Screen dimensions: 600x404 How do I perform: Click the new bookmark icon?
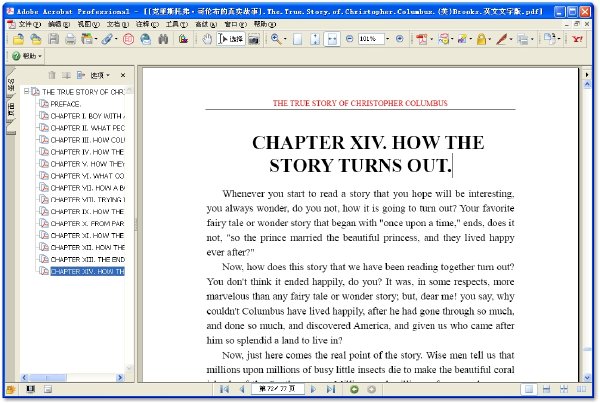point(66,75)
